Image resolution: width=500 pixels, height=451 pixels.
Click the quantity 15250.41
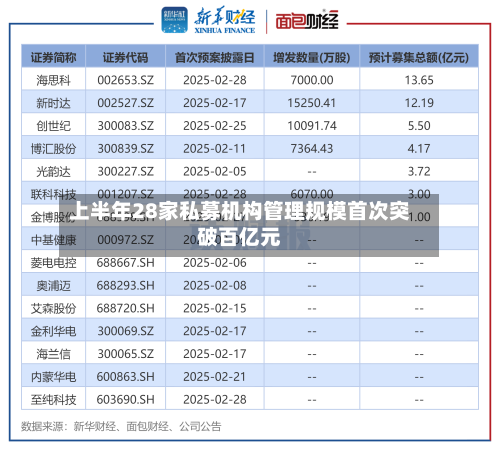[312, 103]
